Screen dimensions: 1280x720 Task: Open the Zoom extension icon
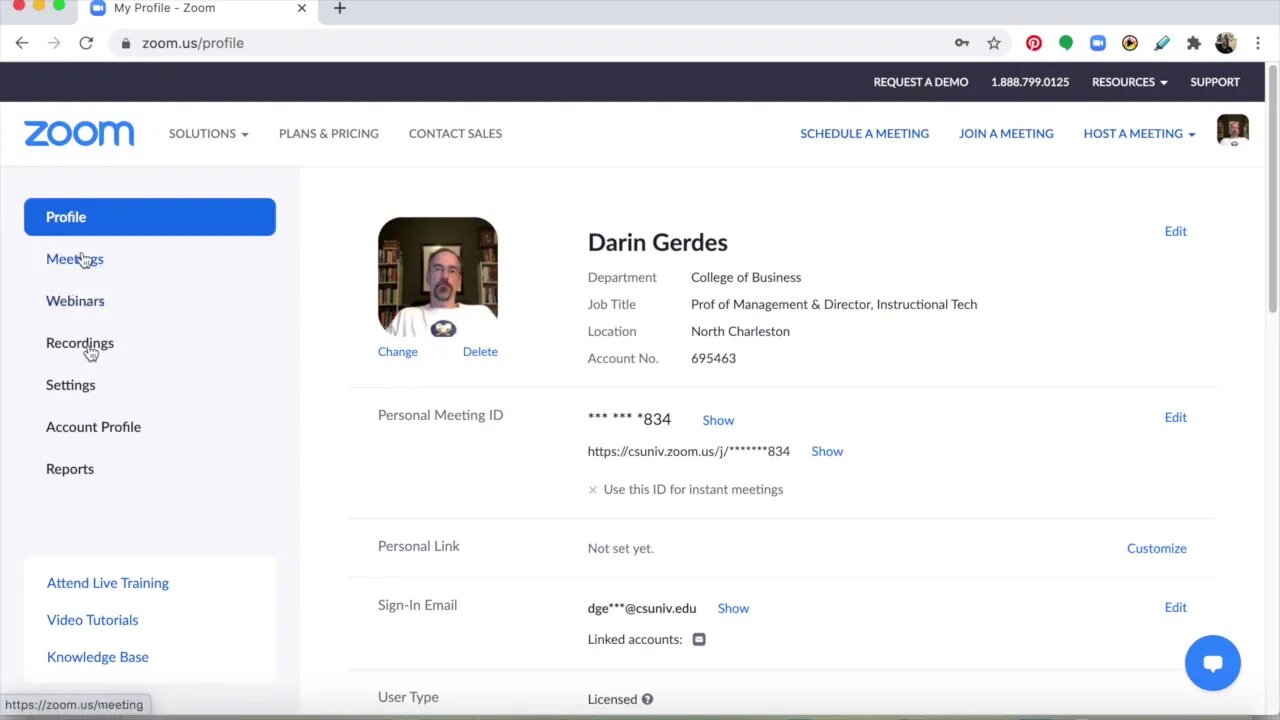point(1098,43)
